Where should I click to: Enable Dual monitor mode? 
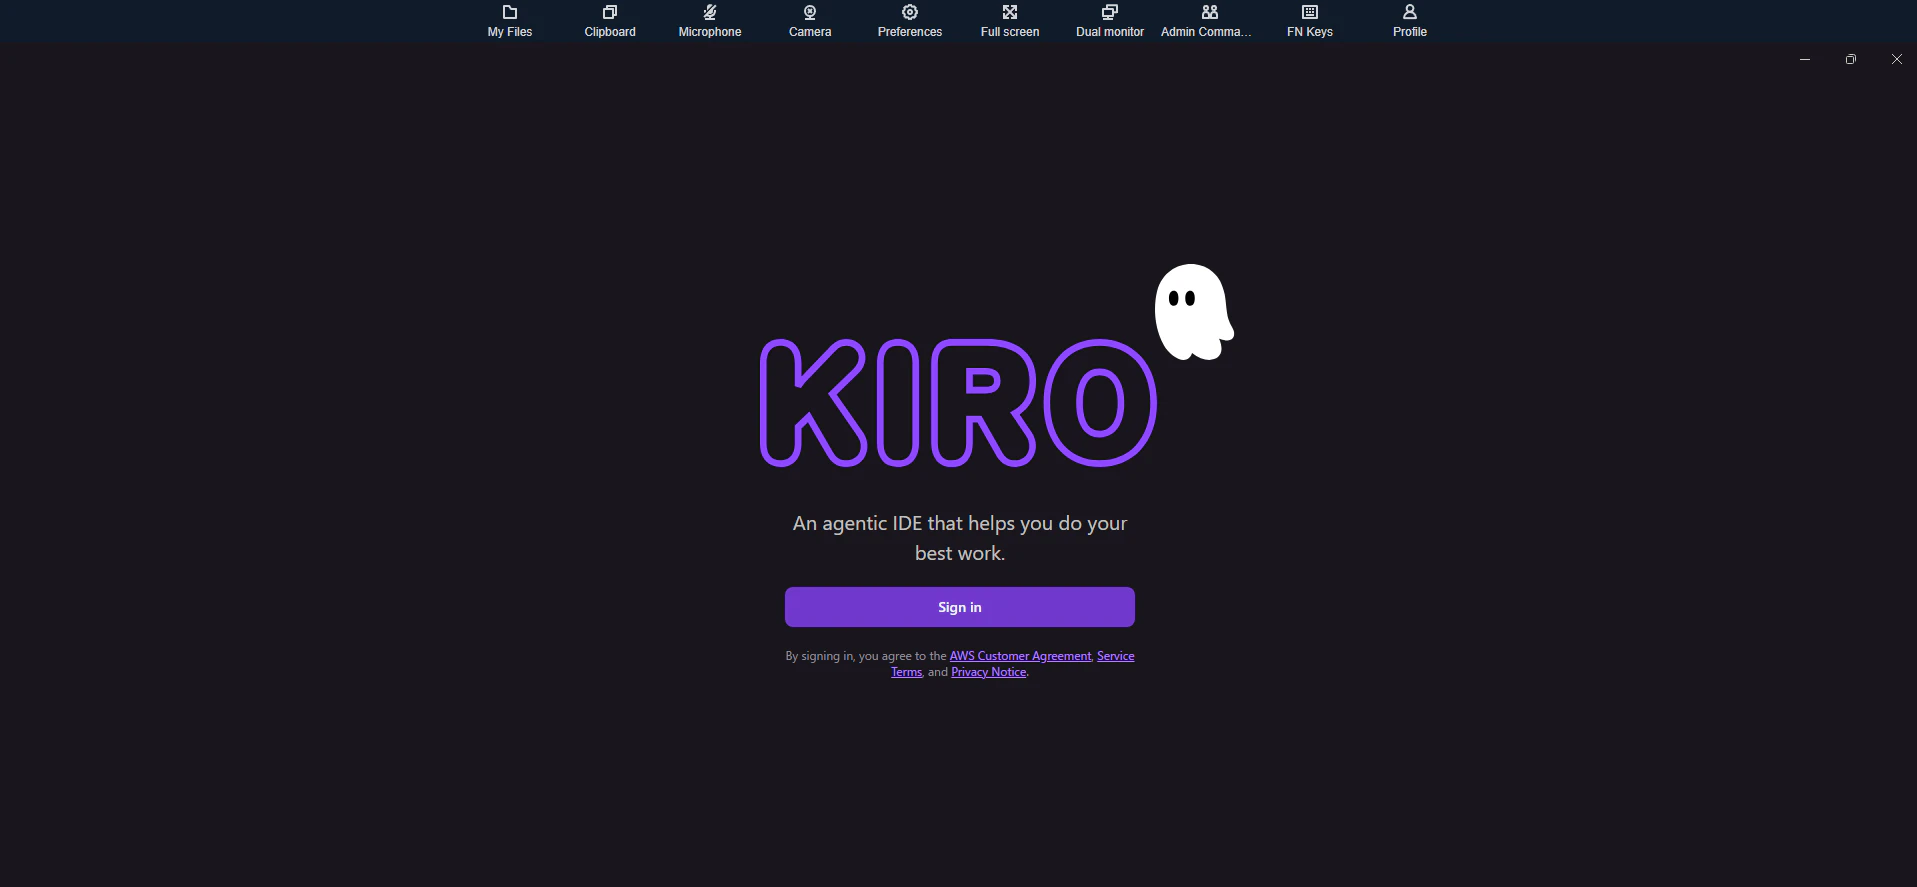pos(1110,21)
